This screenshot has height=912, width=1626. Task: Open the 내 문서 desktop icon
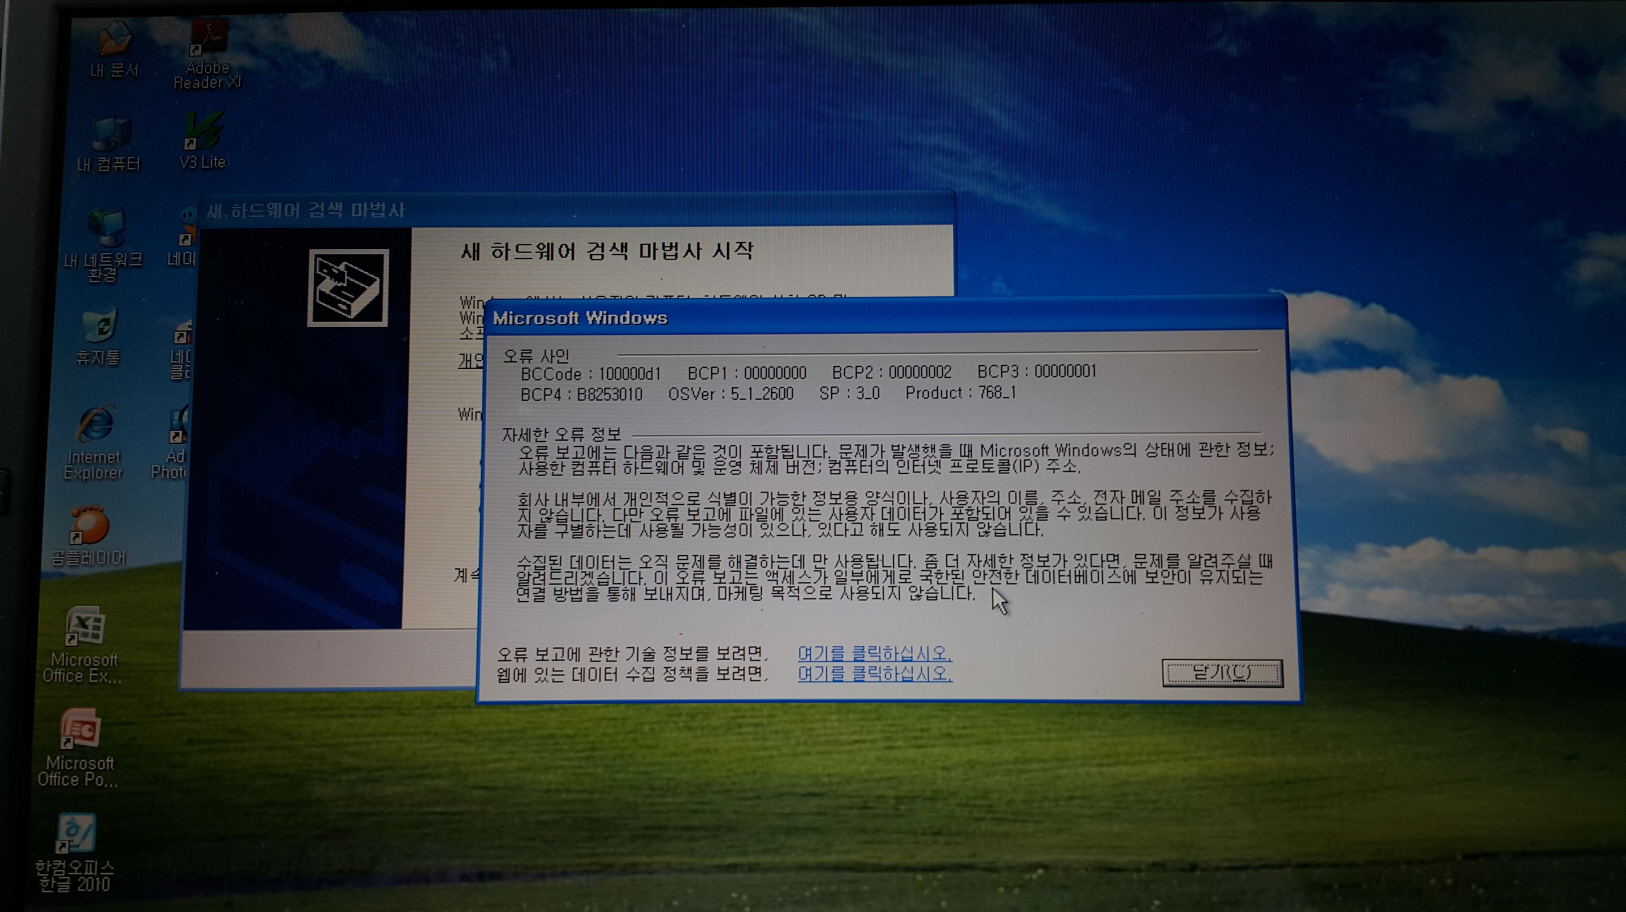(x=114, y=50)
